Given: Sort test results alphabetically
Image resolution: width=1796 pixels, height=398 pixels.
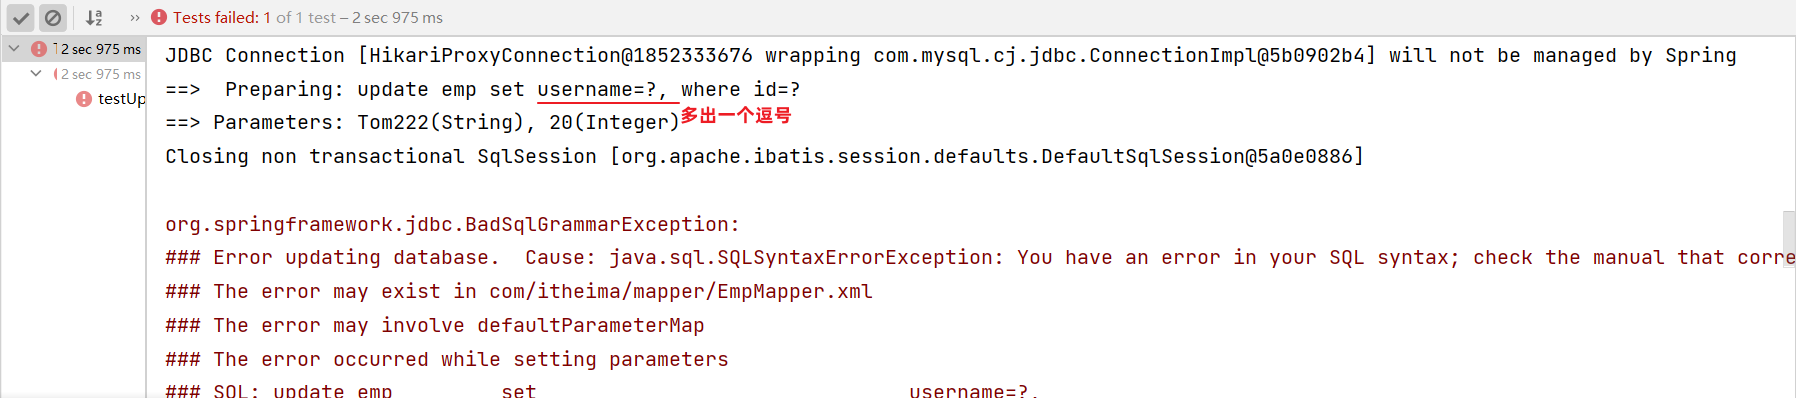Looking at the screenshot, I should click(x=94, y=18).
